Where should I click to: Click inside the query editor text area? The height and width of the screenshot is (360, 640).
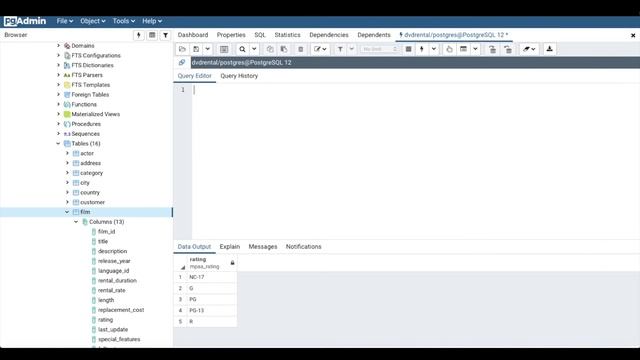[416, 161]
